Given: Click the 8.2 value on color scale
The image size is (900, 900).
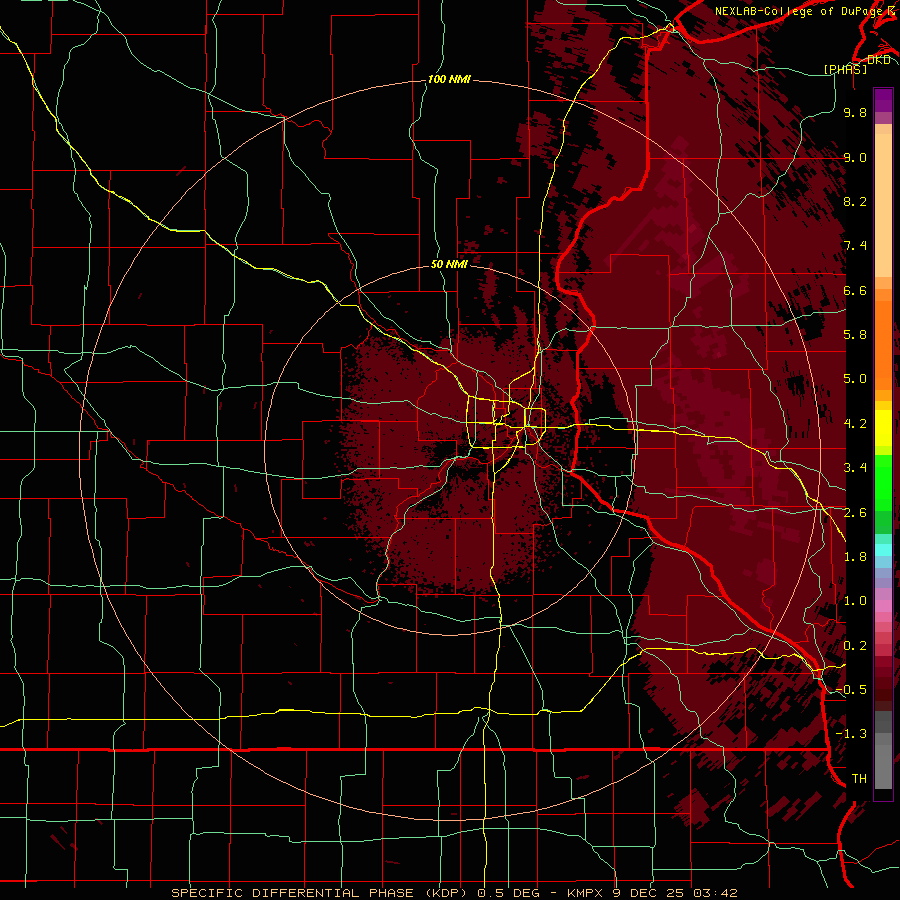Looking at the screenshot, I should click(x=855, y=201).
